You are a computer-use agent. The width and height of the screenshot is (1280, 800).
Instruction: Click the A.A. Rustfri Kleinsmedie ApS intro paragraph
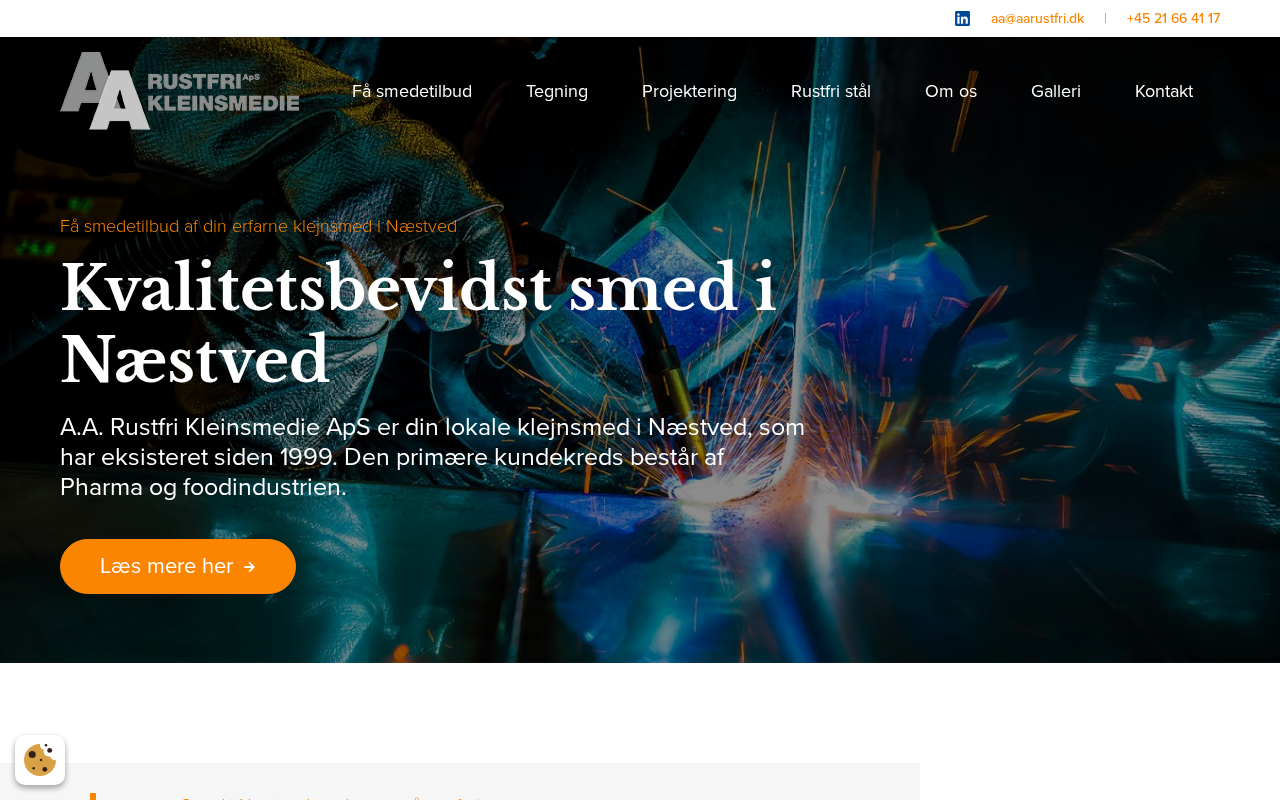pyautogui.click(x=432, y=457)
